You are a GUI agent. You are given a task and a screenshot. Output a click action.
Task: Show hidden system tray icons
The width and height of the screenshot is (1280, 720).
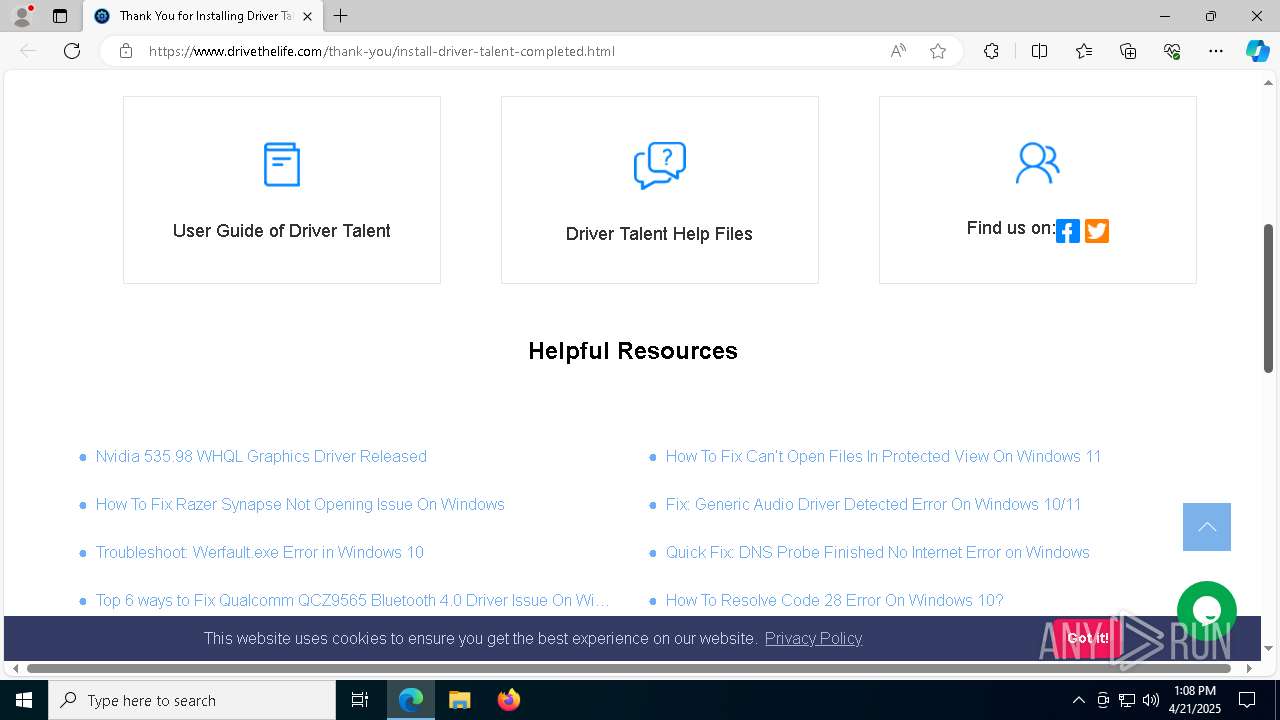click(1078, 700)
